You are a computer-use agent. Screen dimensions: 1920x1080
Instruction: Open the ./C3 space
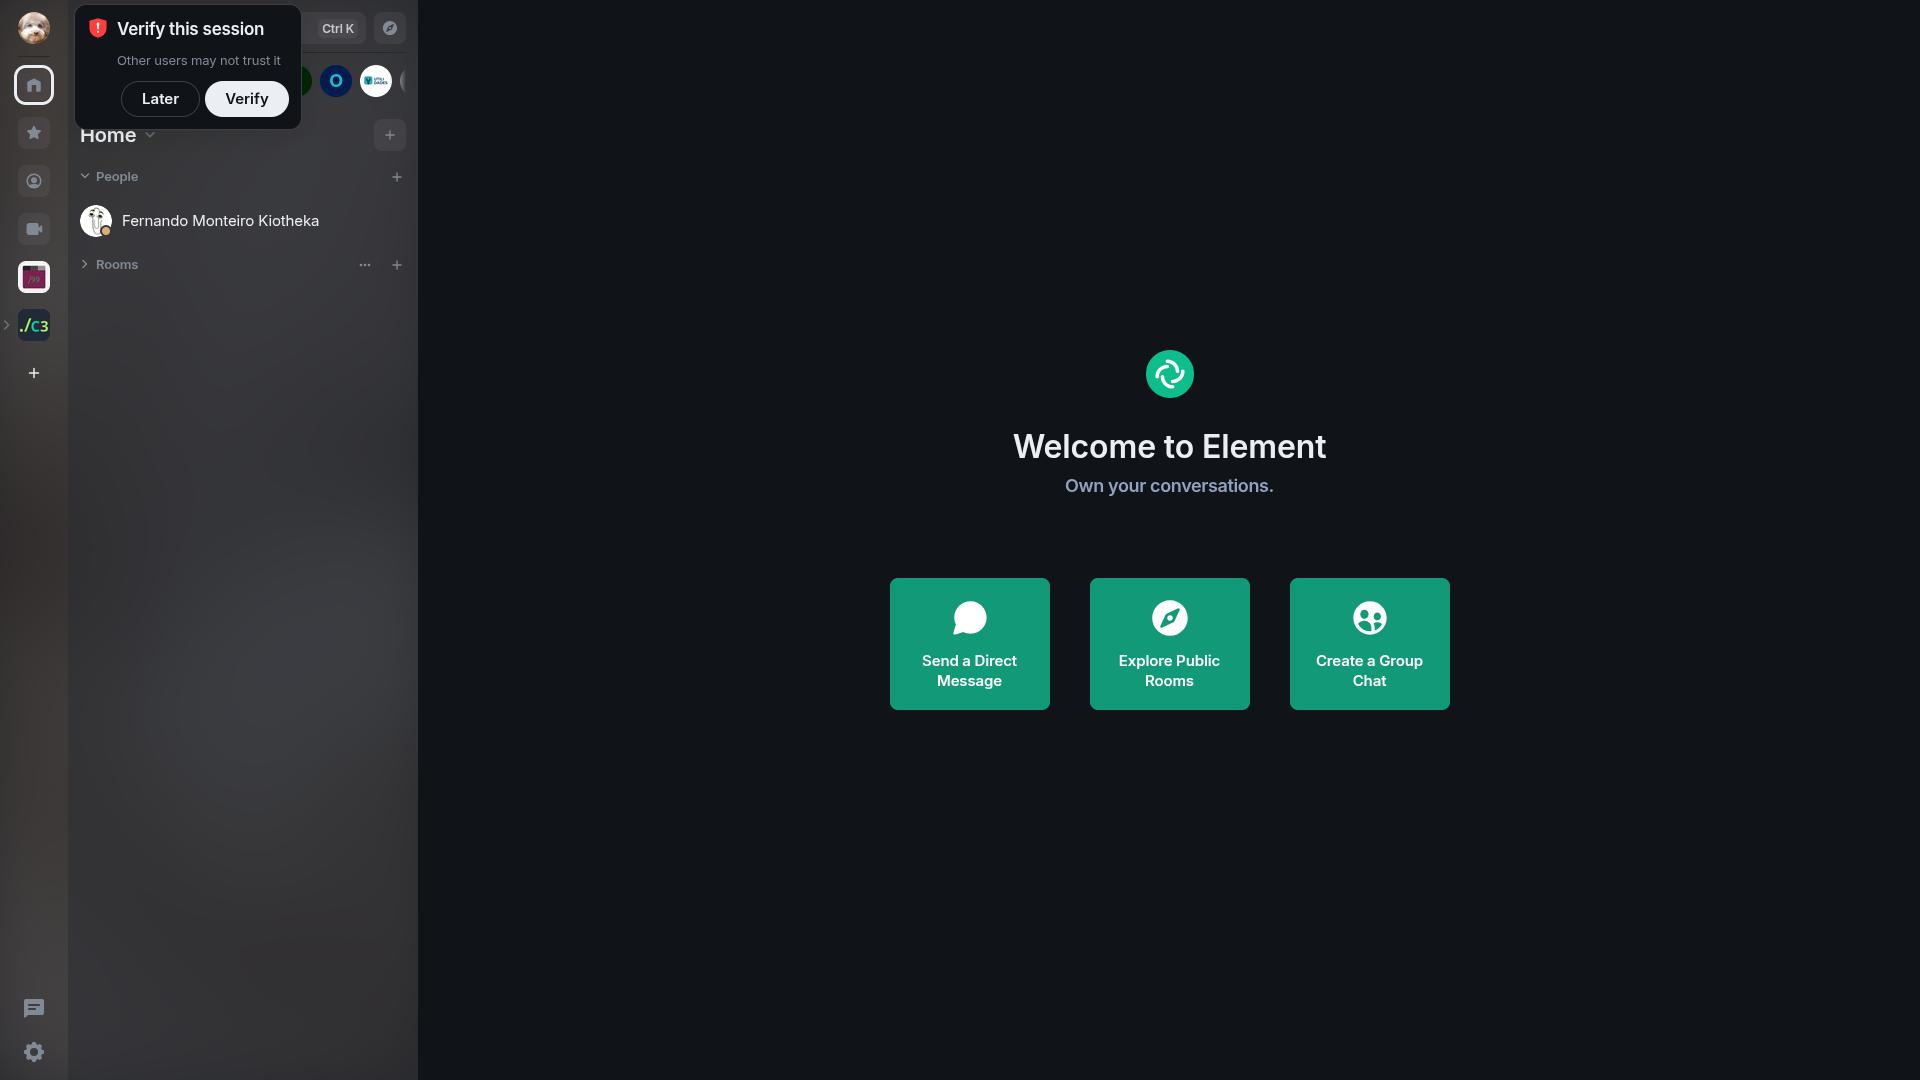tap(34, 325)
